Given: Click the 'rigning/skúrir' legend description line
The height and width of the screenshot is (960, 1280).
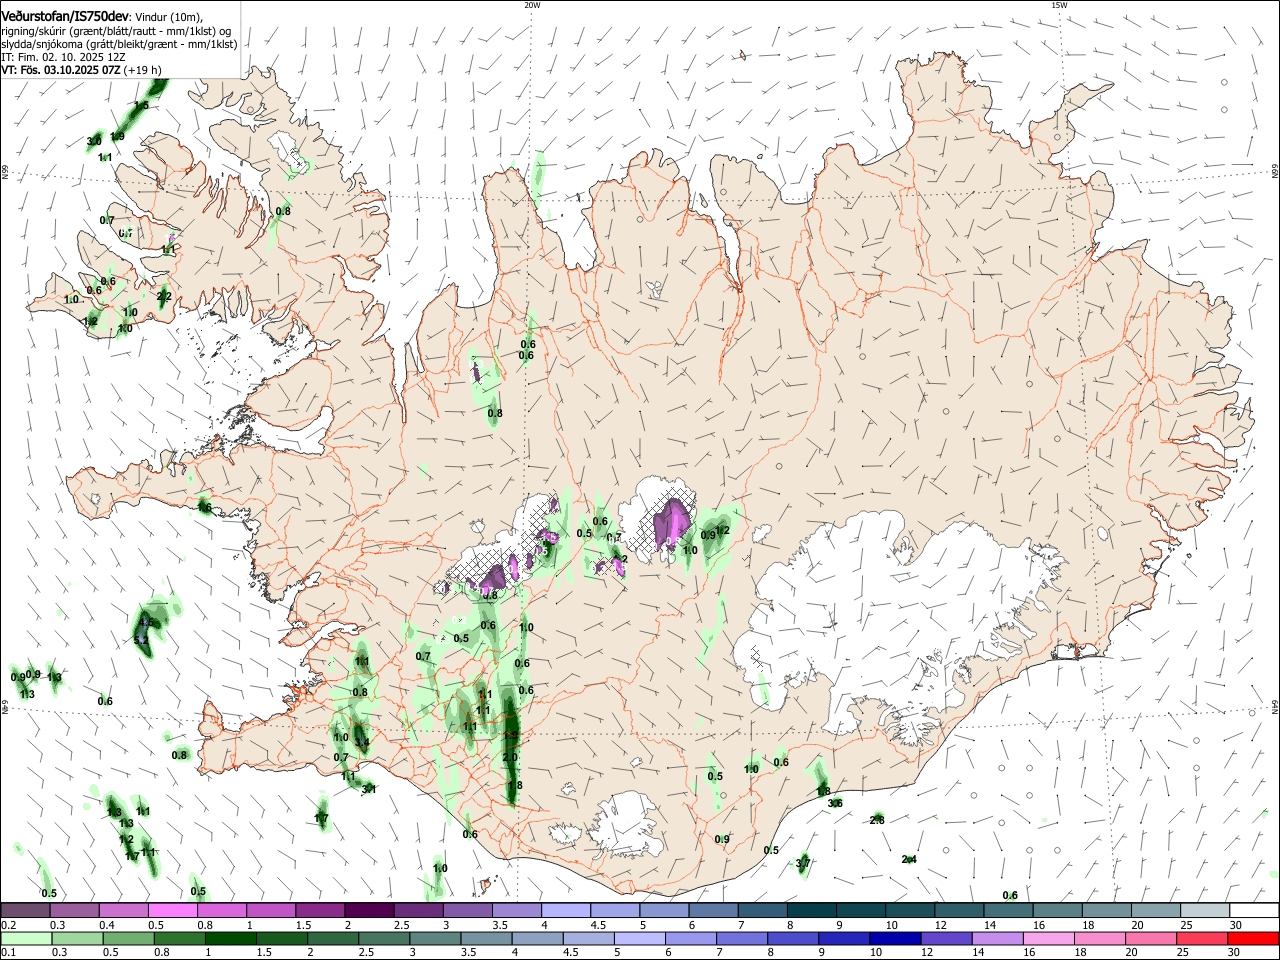Looking at the screenshot, I should (116, 31).
